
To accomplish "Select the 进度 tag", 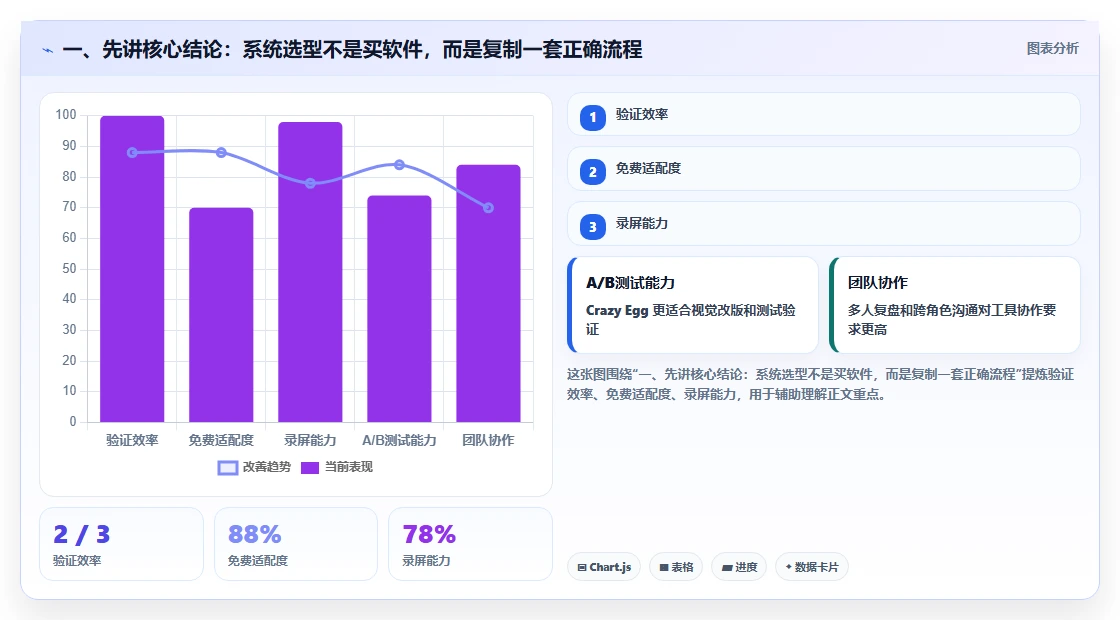I will pyautogui.click(x=739, y=567).
